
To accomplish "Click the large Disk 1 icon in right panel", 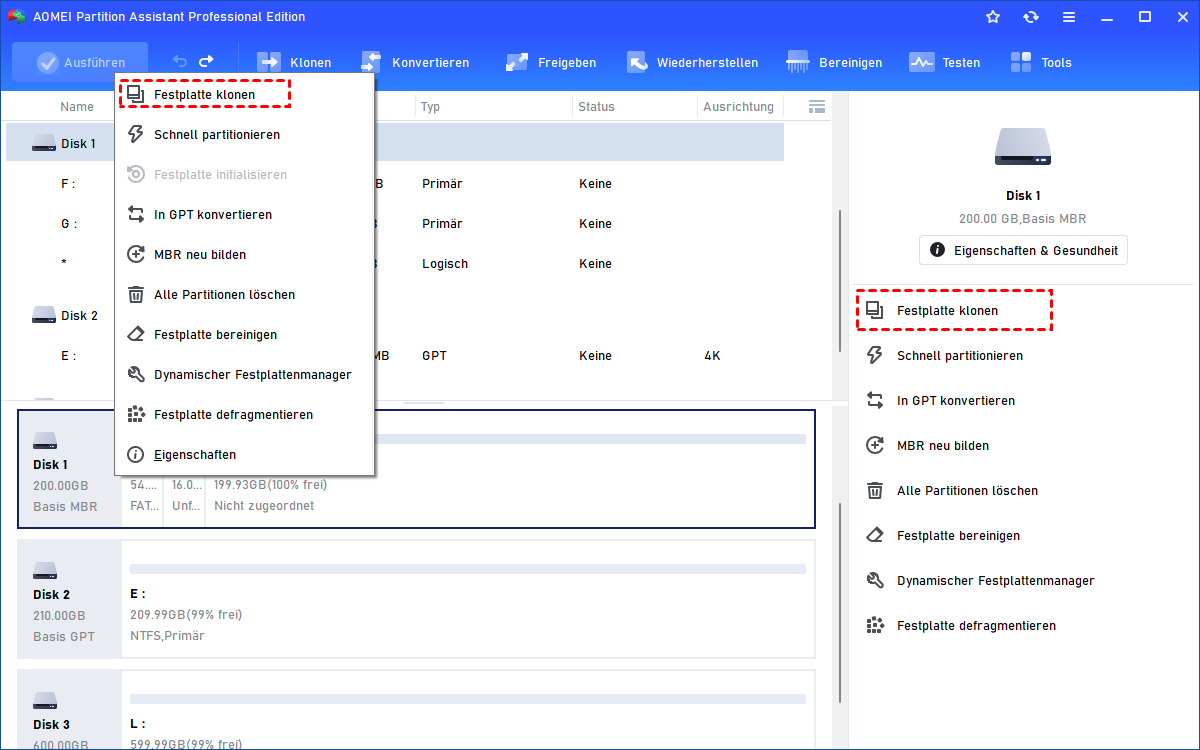I will [x=1023, y=147].
